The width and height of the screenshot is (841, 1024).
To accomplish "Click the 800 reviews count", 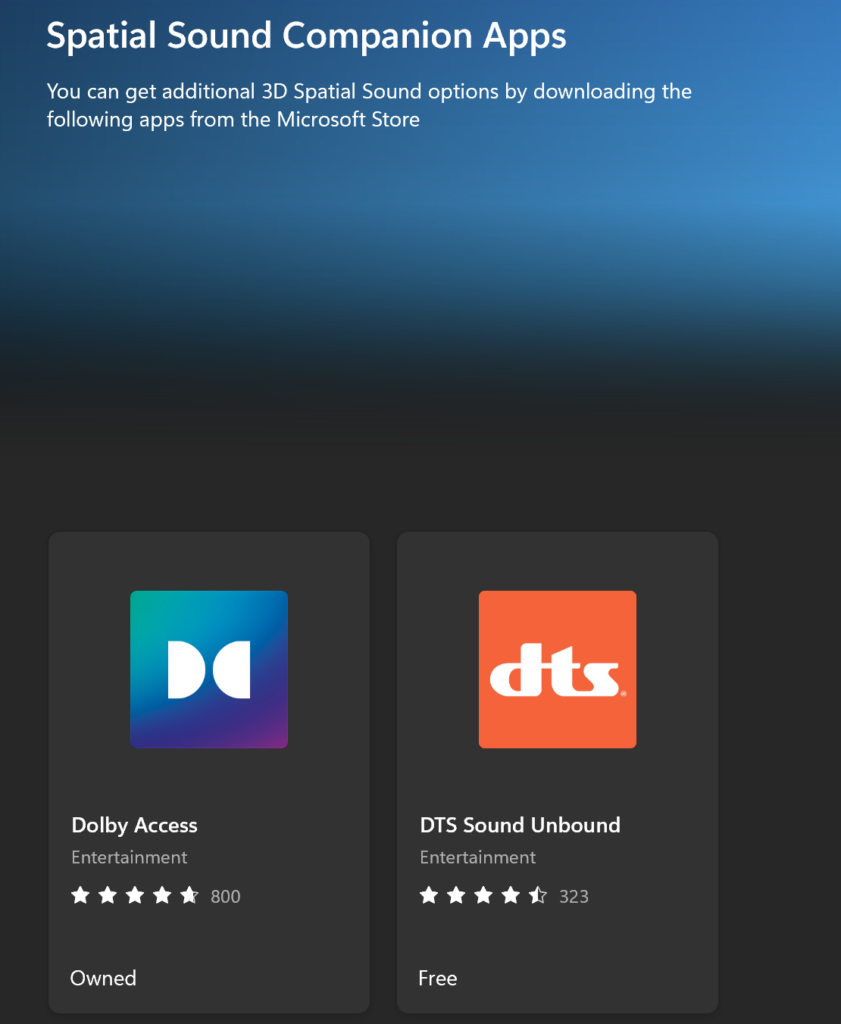I will tap(225, 897).
